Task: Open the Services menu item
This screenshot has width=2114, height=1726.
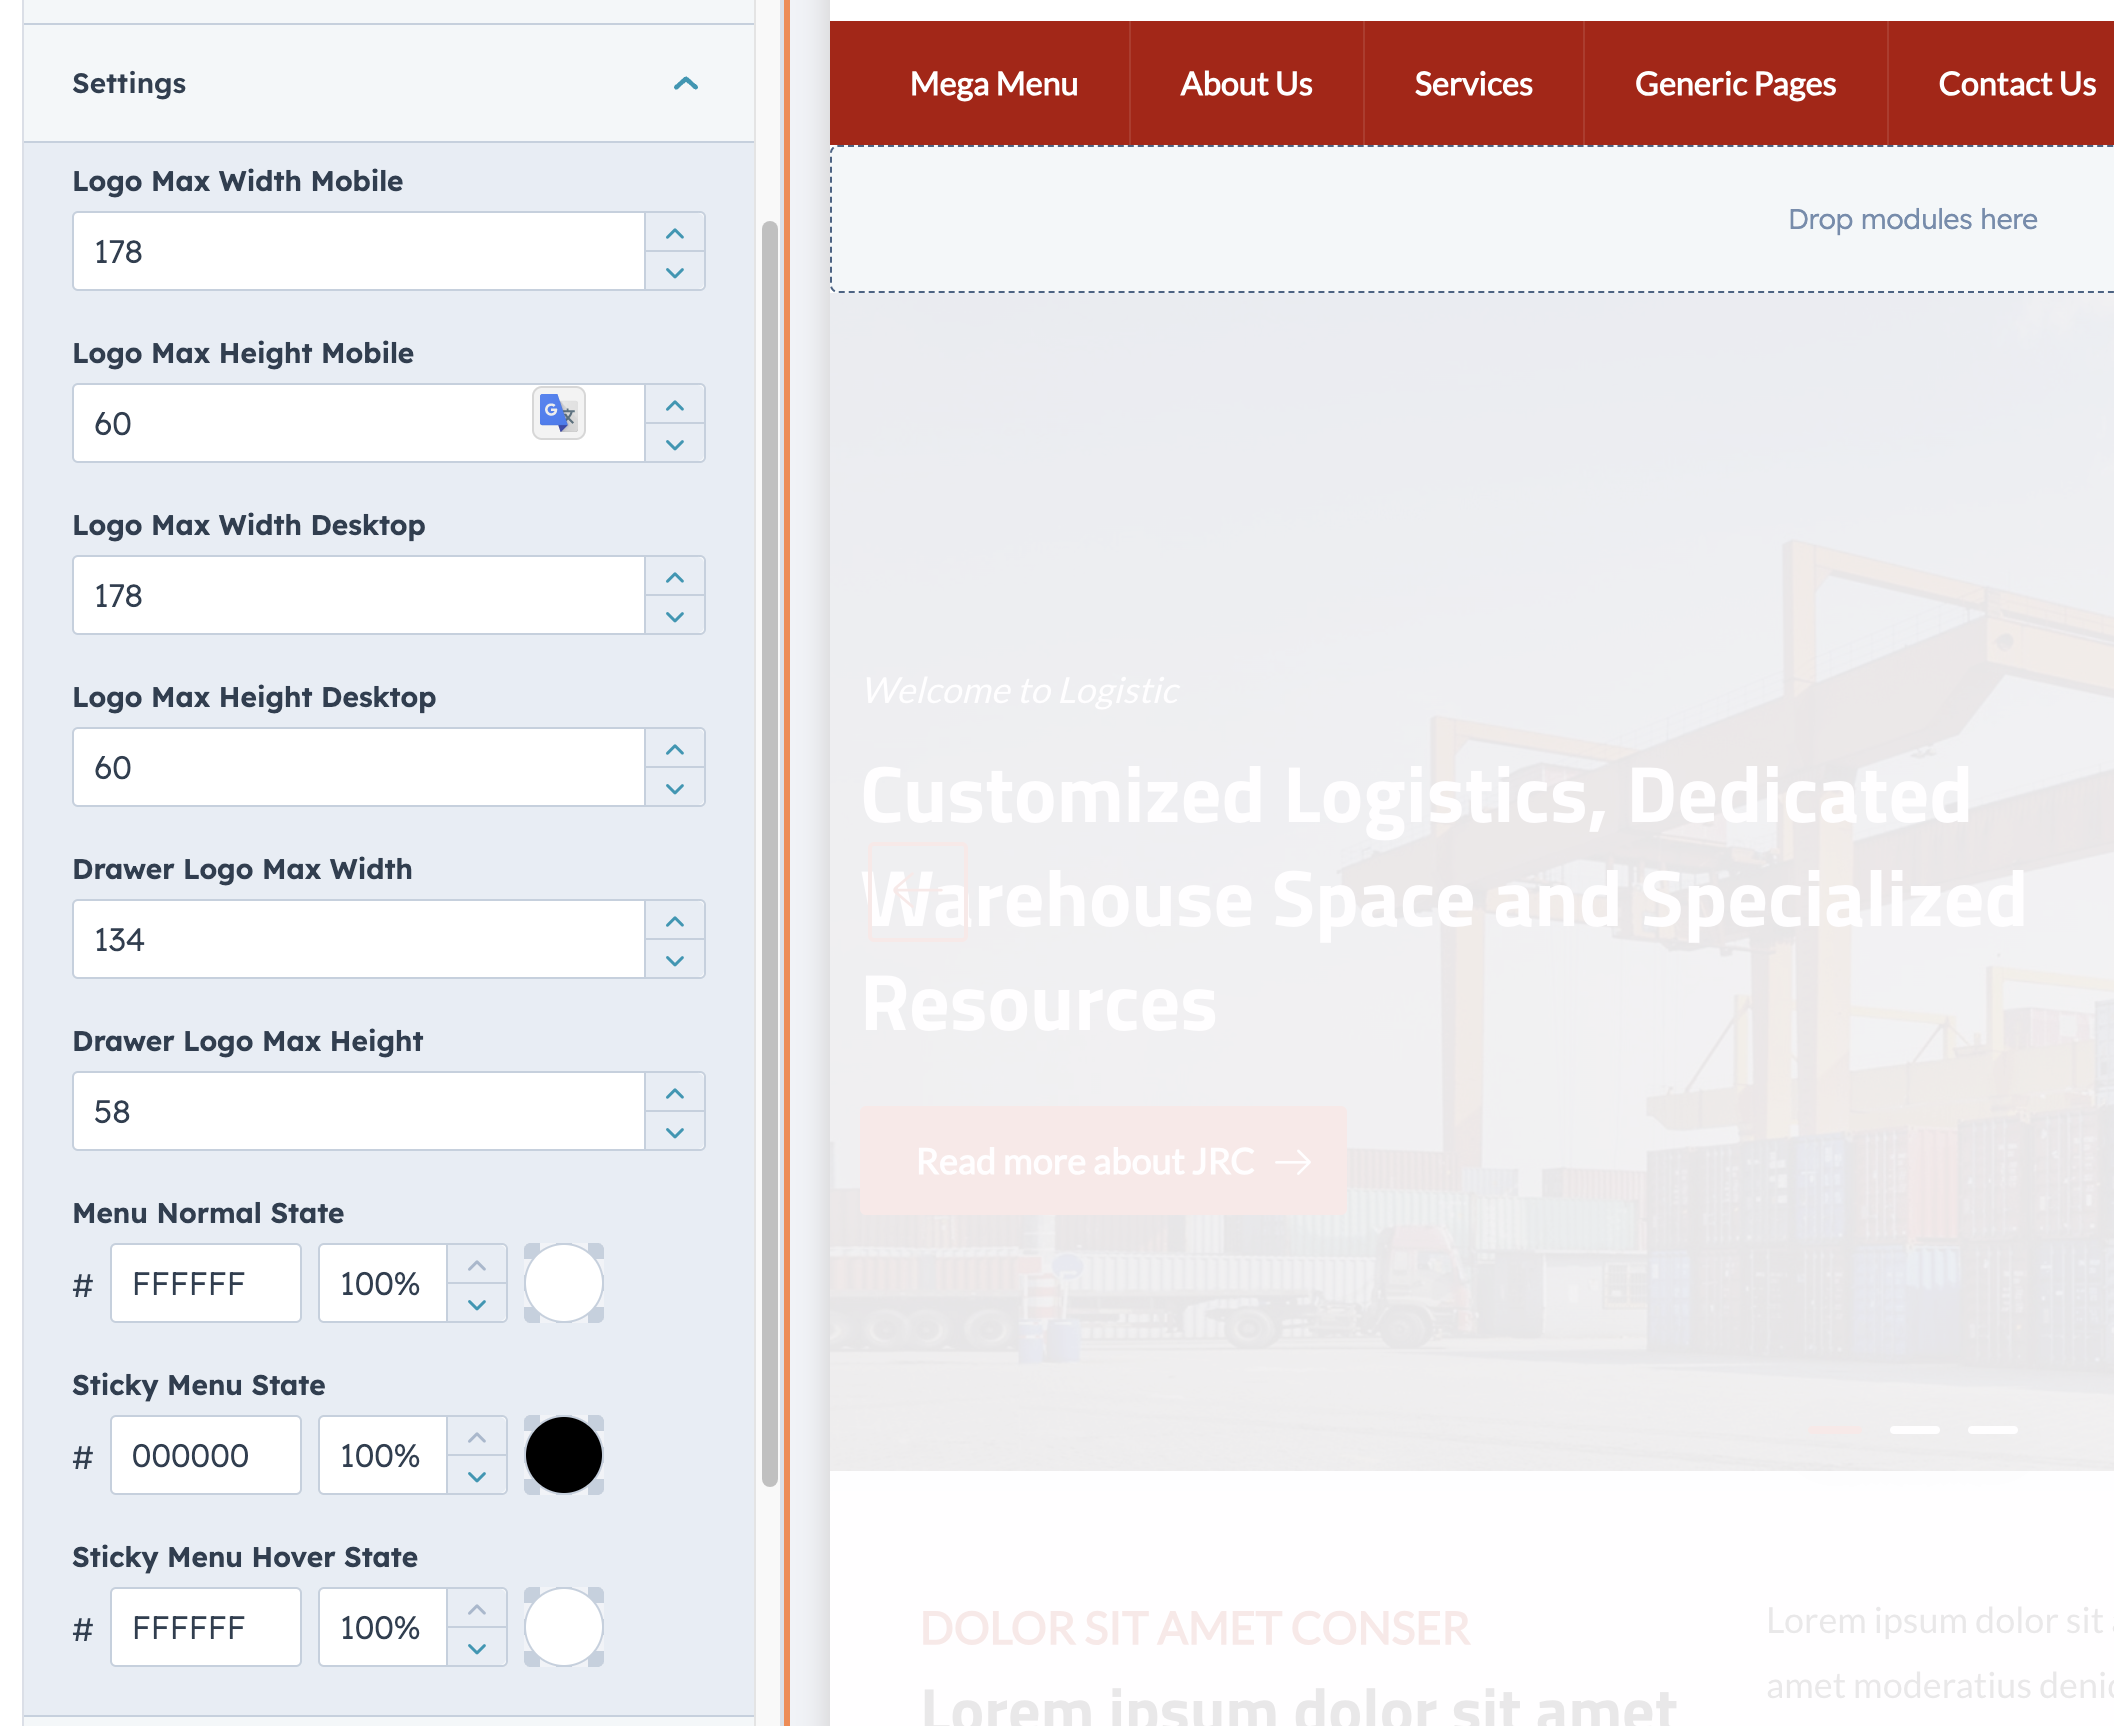Action: (x=1472, y=84)
